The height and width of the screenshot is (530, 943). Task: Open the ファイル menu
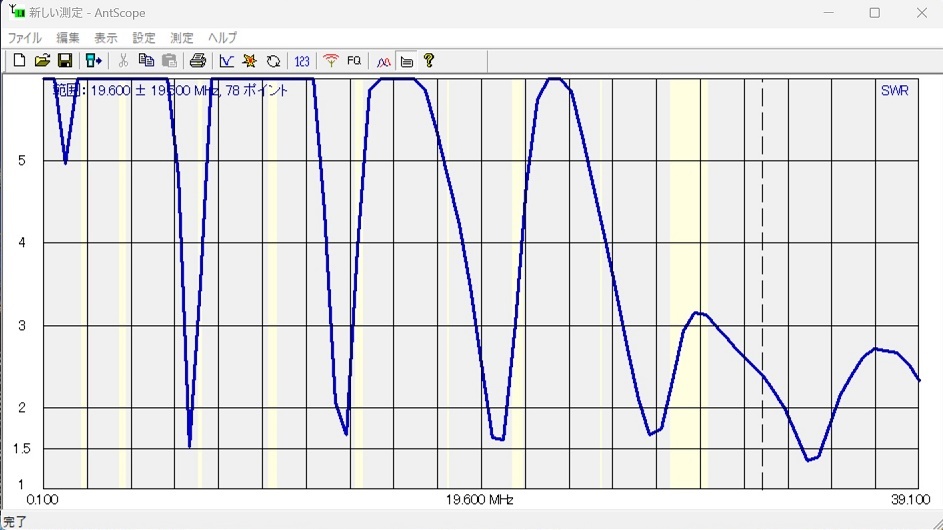tap(25, 38)
